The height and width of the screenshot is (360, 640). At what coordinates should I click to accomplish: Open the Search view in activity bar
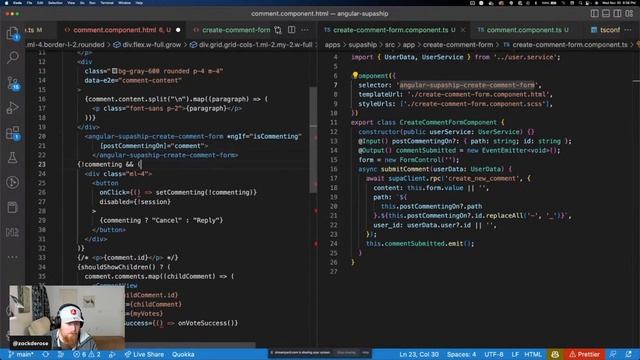(13, 57)
